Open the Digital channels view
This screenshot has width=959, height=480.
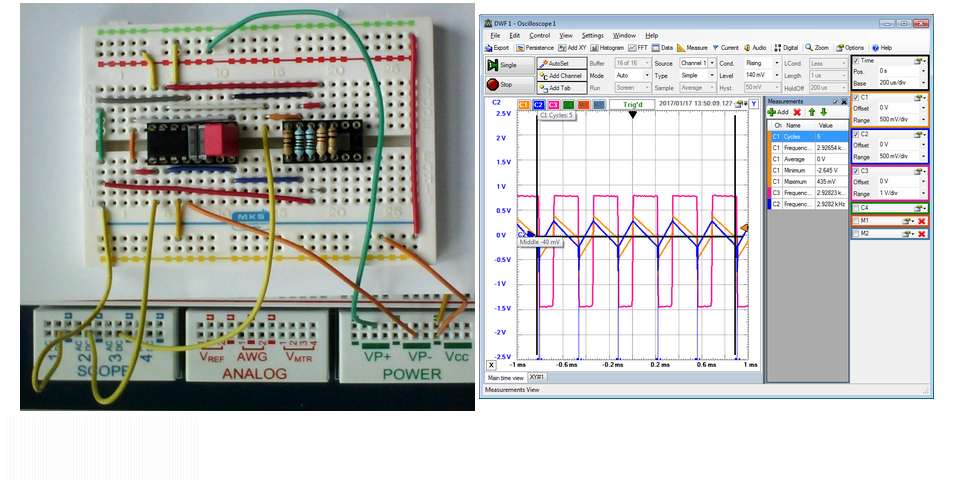[x=786, y=47]
